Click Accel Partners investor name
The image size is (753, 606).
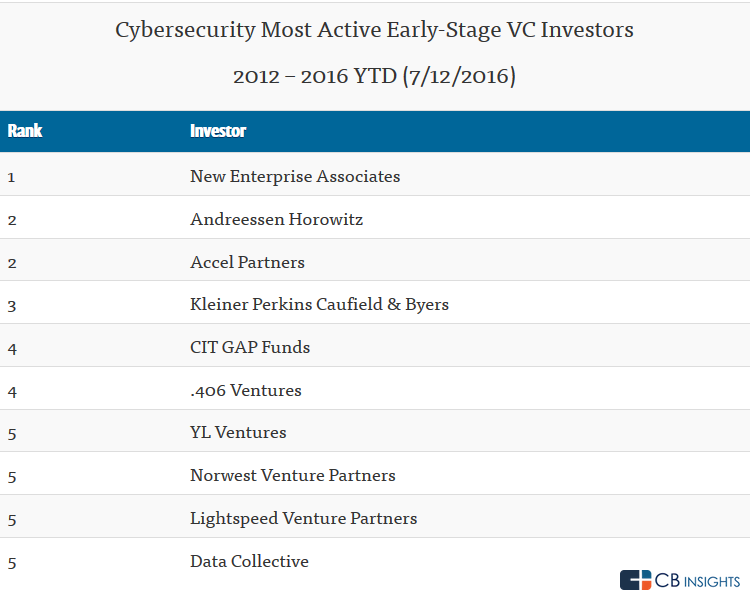pos(247,262)
